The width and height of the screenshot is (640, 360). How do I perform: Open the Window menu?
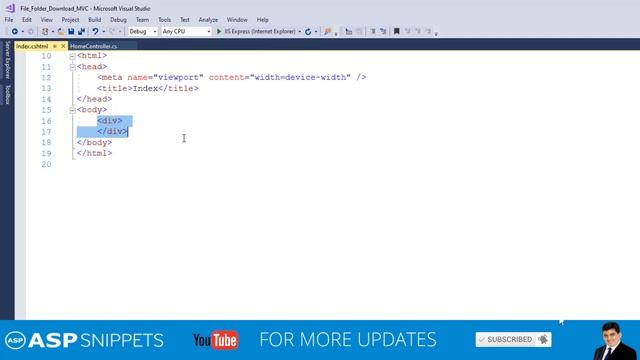click(237, 20)
